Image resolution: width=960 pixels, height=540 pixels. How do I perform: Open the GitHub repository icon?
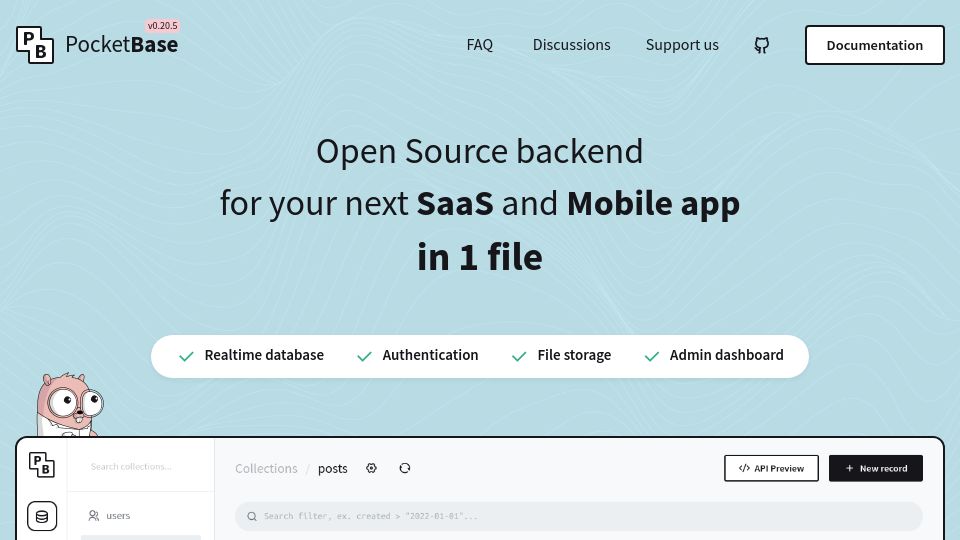(761, 45)
